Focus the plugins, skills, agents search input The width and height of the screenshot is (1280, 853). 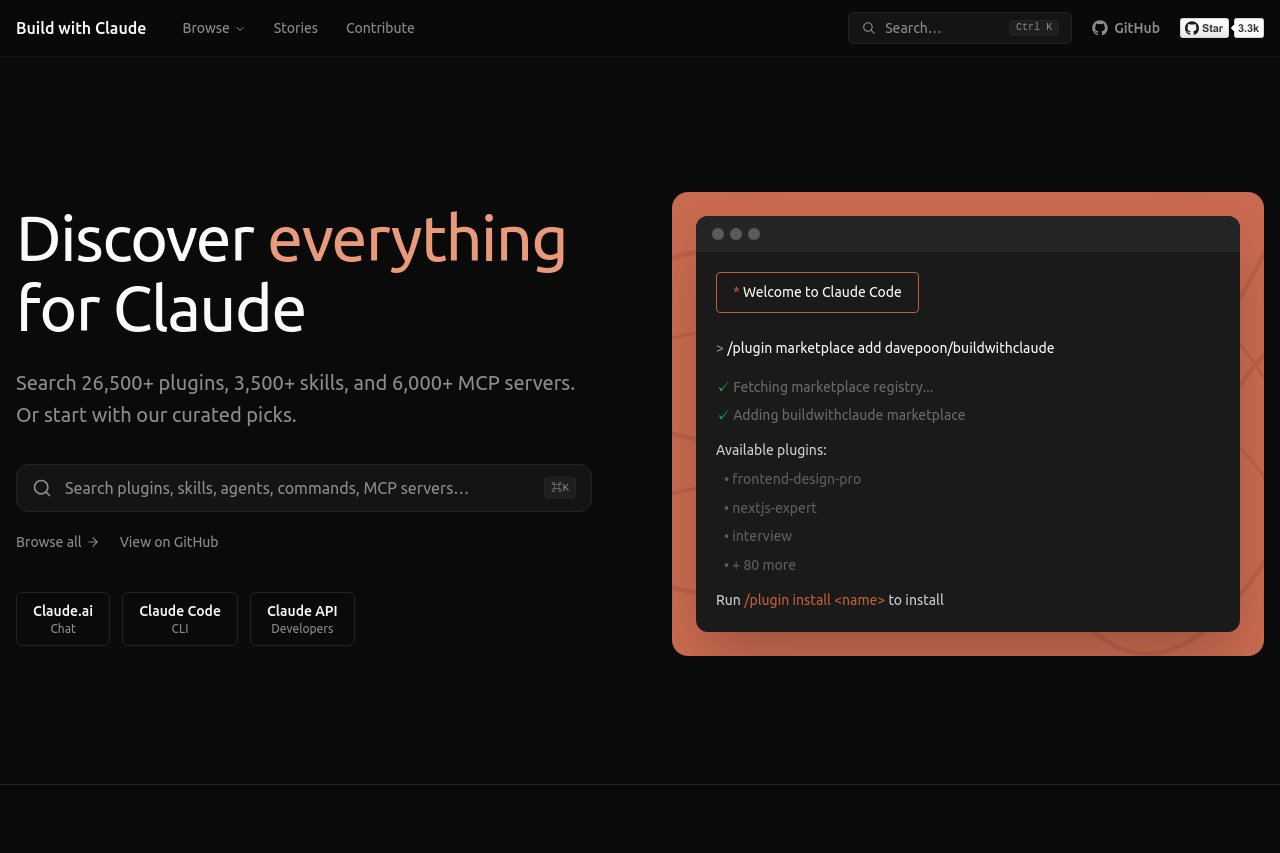(304, 488)
